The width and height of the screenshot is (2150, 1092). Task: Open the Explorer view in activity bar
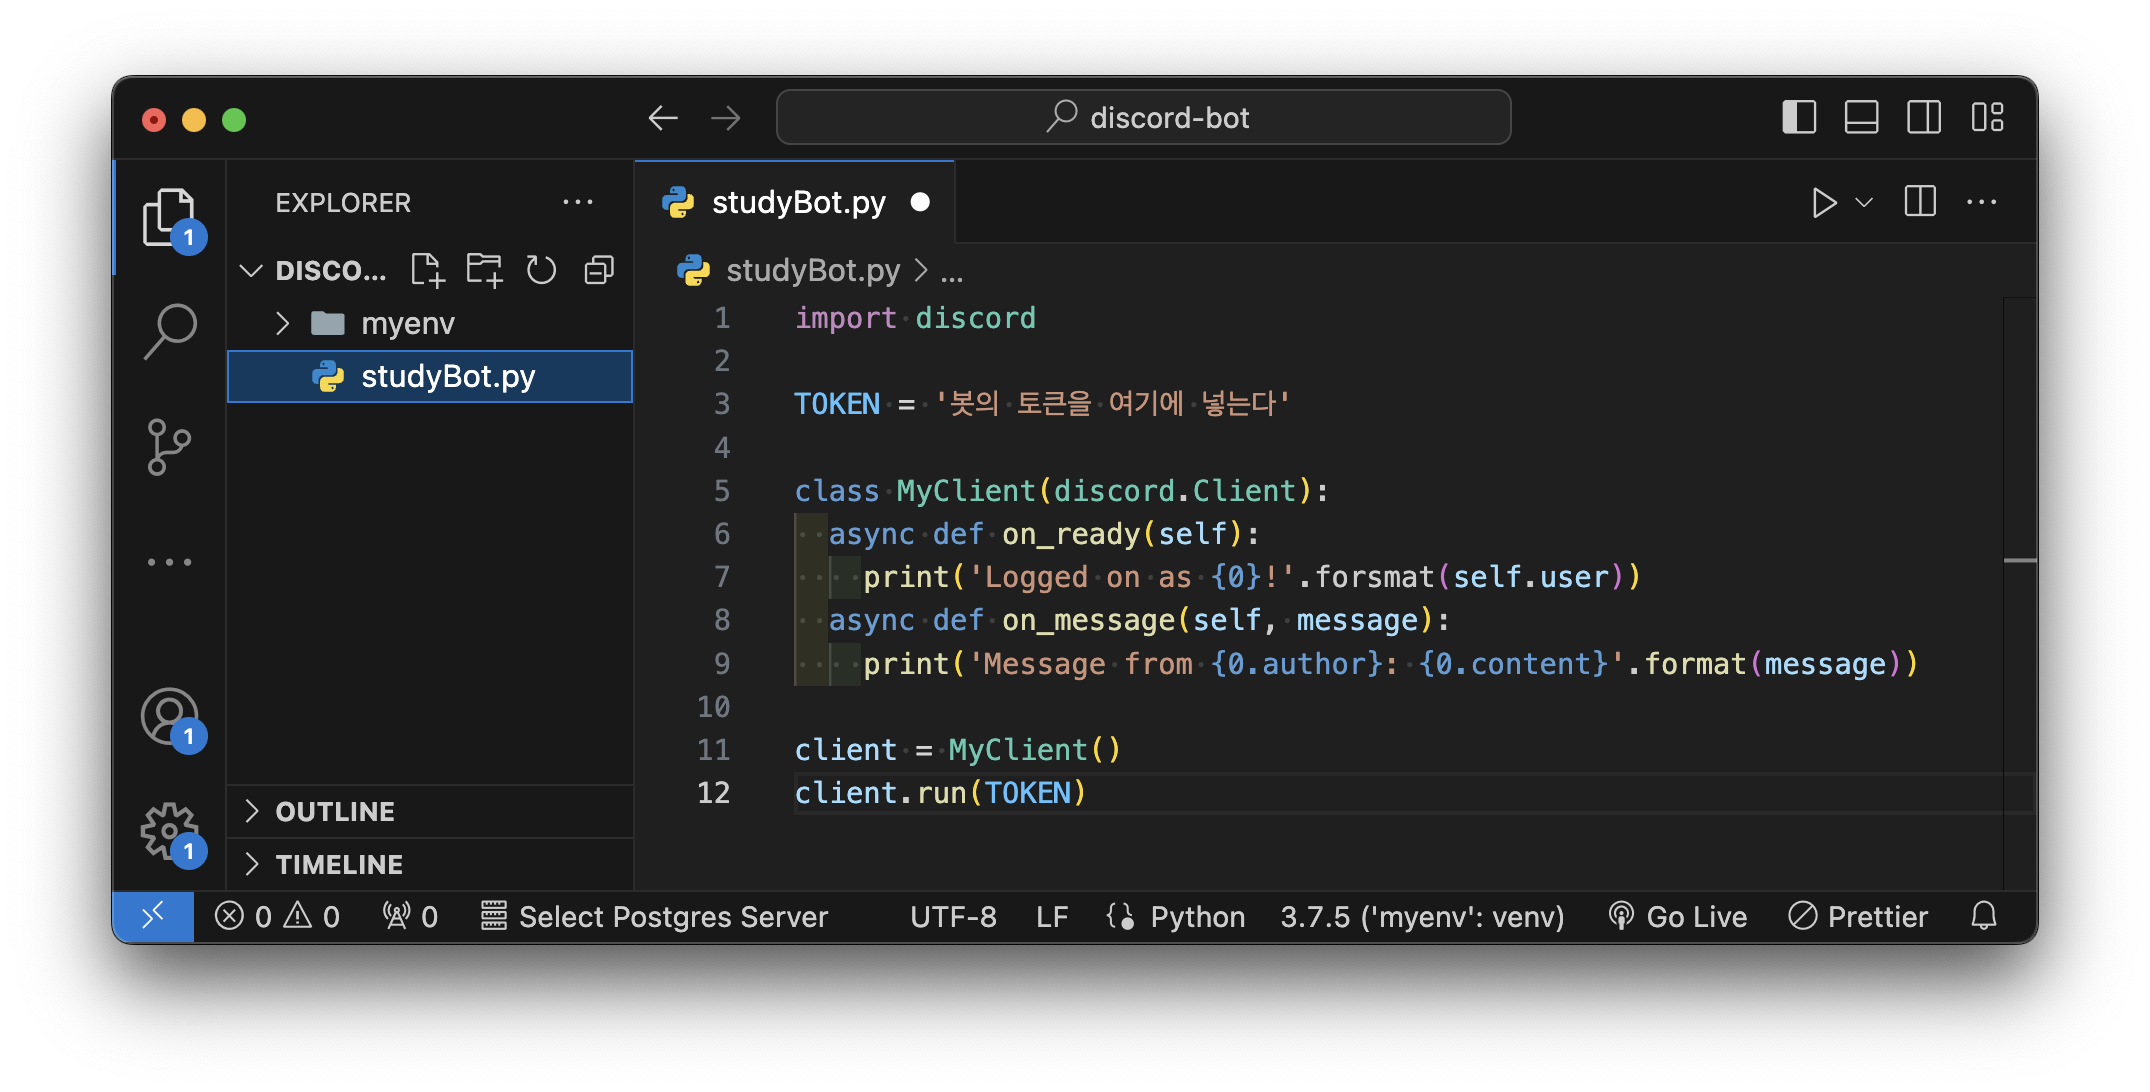(x=169, y=217)
